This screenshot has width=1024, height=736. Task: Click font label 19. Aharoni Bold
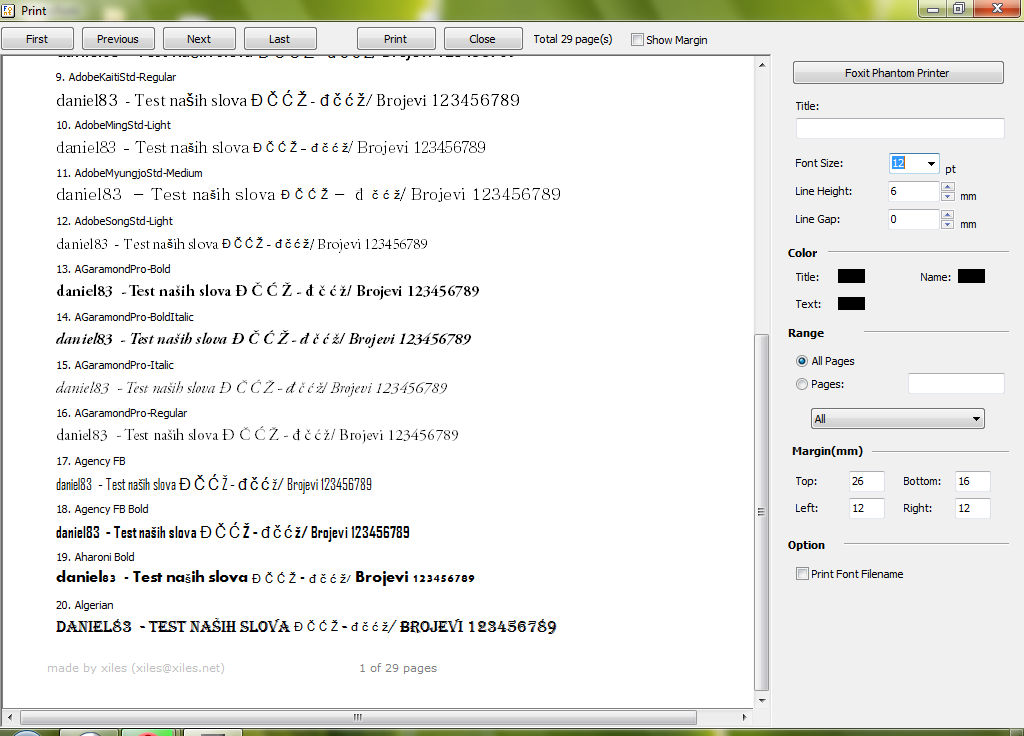(x=95, y=557)
